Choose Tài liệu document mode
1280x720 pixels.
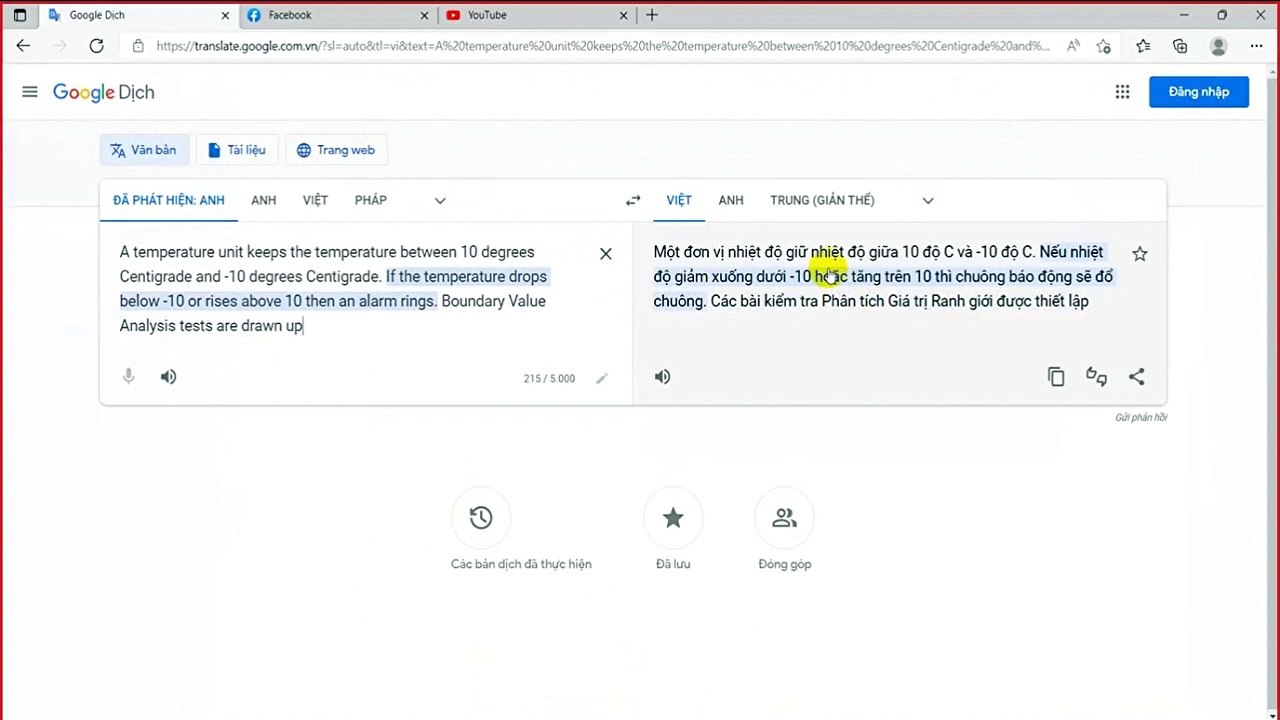(x=237, y=150)
